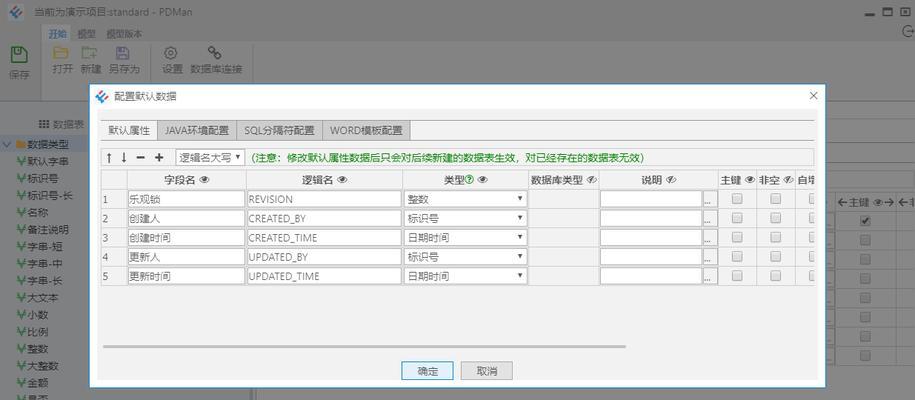Check the 非空 box for 乐观锁 row
This screenshot has height=400, width=915.
click(x=775, y=199)
